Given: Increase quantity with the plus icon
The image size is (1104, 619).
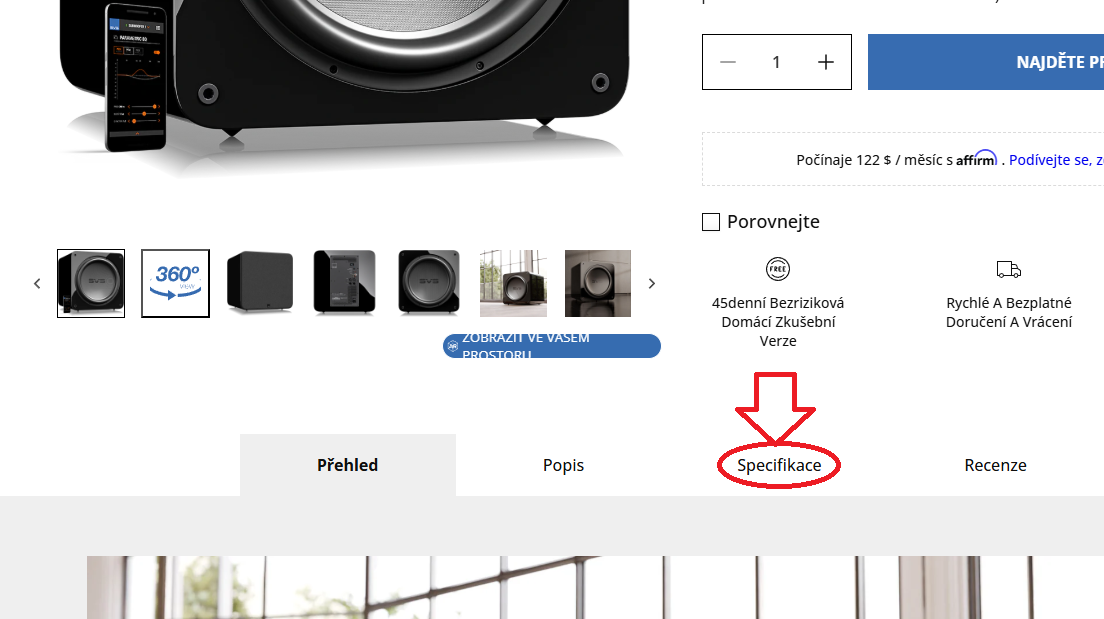Looking at the screenshot, I should (x=826, y=62).
